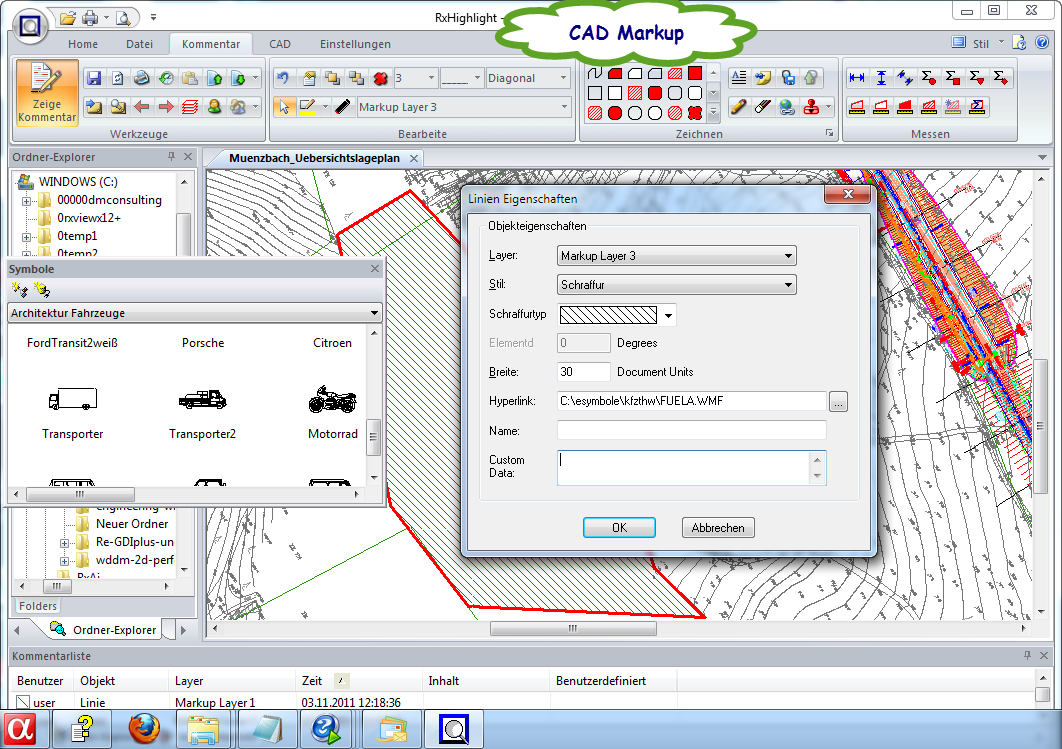
Task: Click the Abbrechen button
Action: click(718, 528)
